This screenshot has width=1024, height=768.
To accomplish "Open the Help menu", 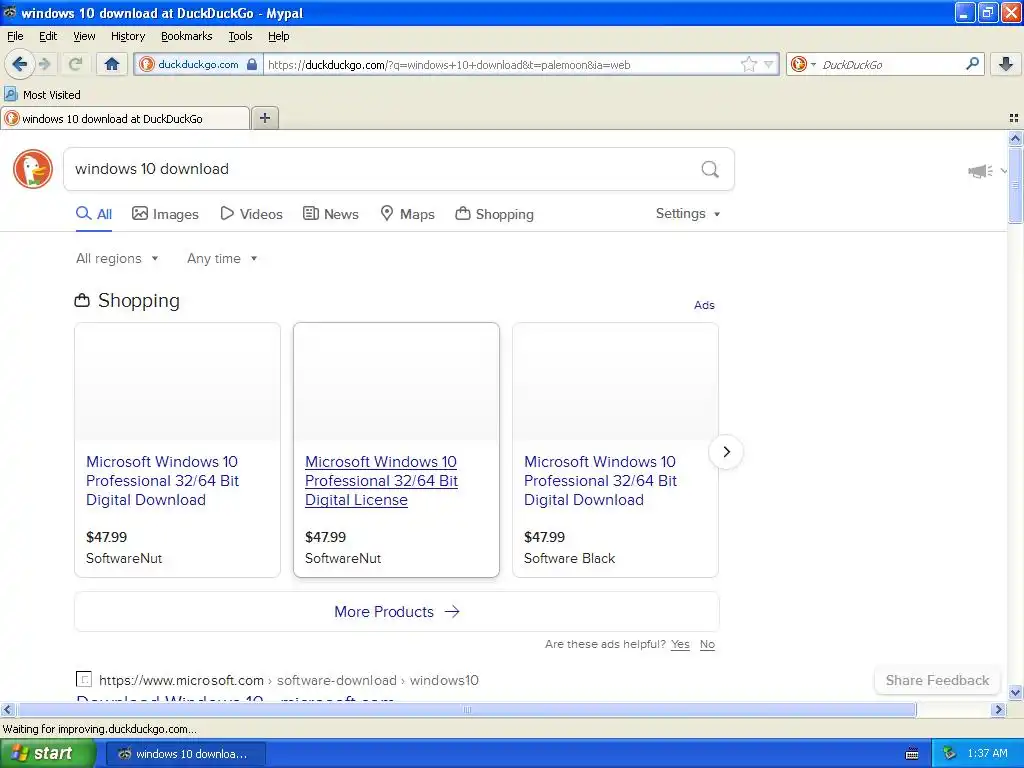I will click(278, 36).
